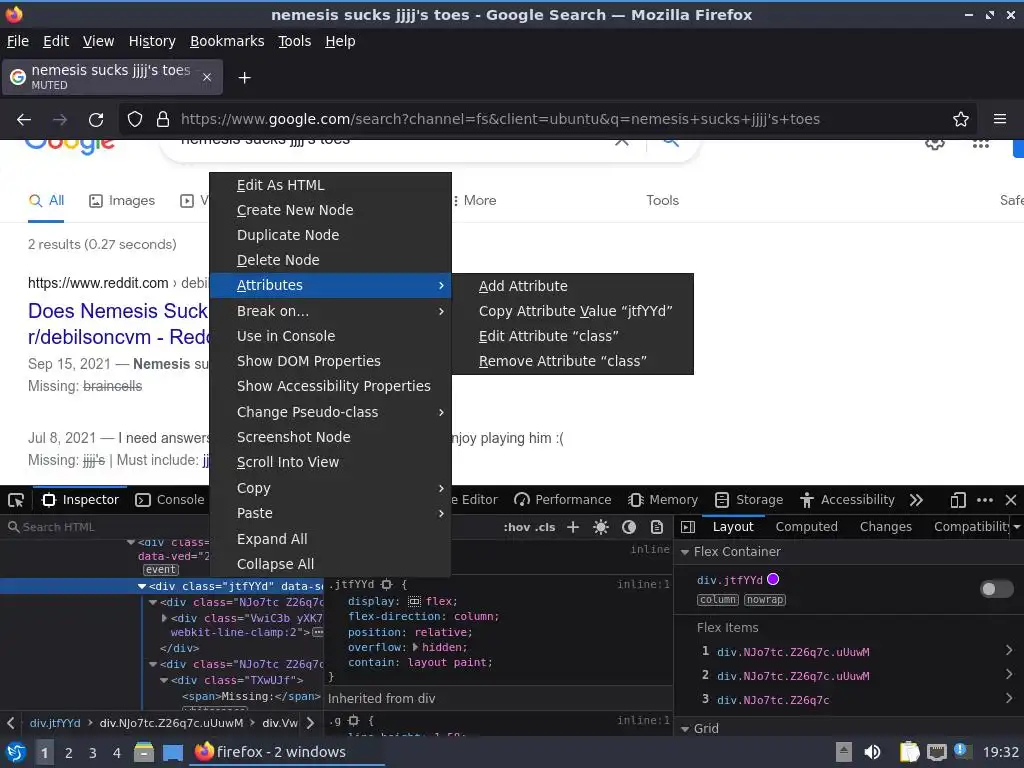Click the site security padlock icon
This screenshot has width=1024, height=768.
click(163, 120)
